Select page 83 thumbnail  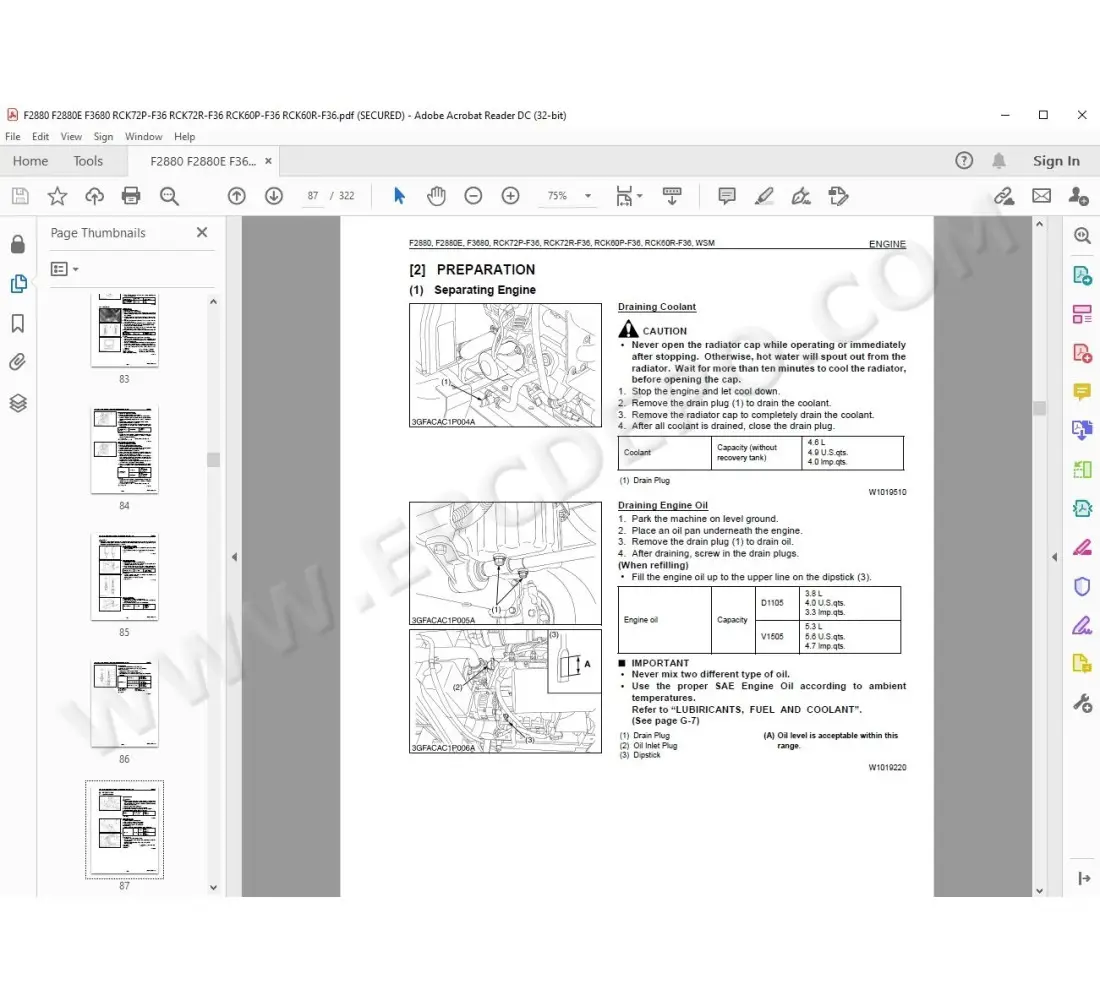[124, 330]
